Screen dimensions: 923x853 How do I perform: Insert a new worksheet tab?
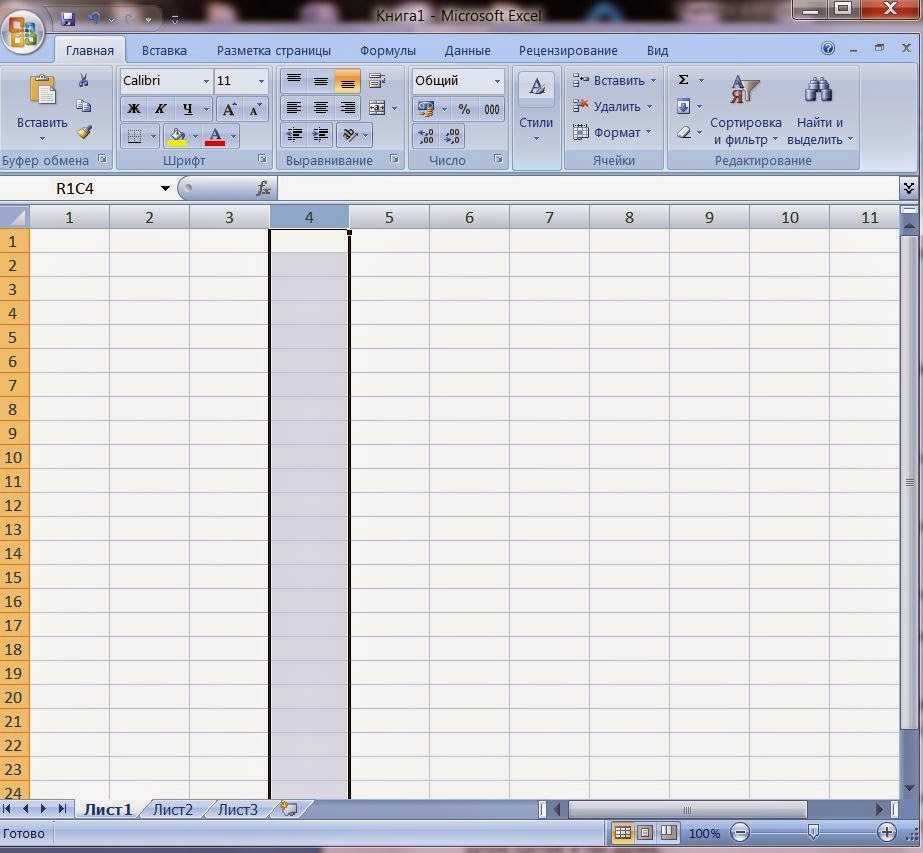tap(289, 809)
